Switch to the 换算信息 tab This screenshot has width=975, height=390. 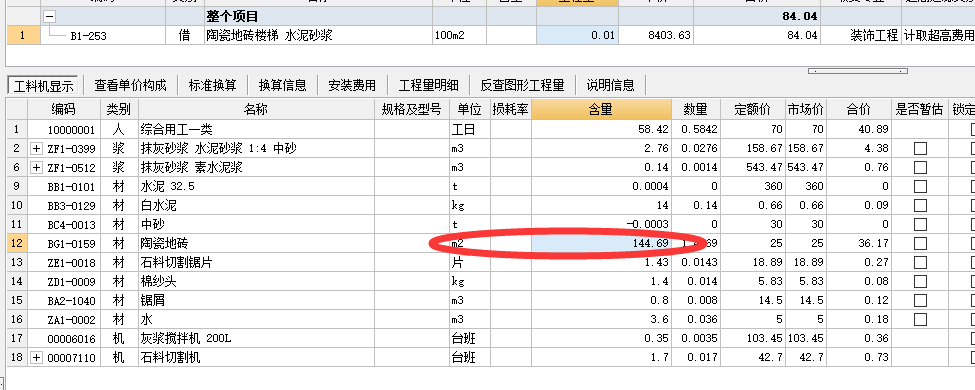tap(282, 85)
